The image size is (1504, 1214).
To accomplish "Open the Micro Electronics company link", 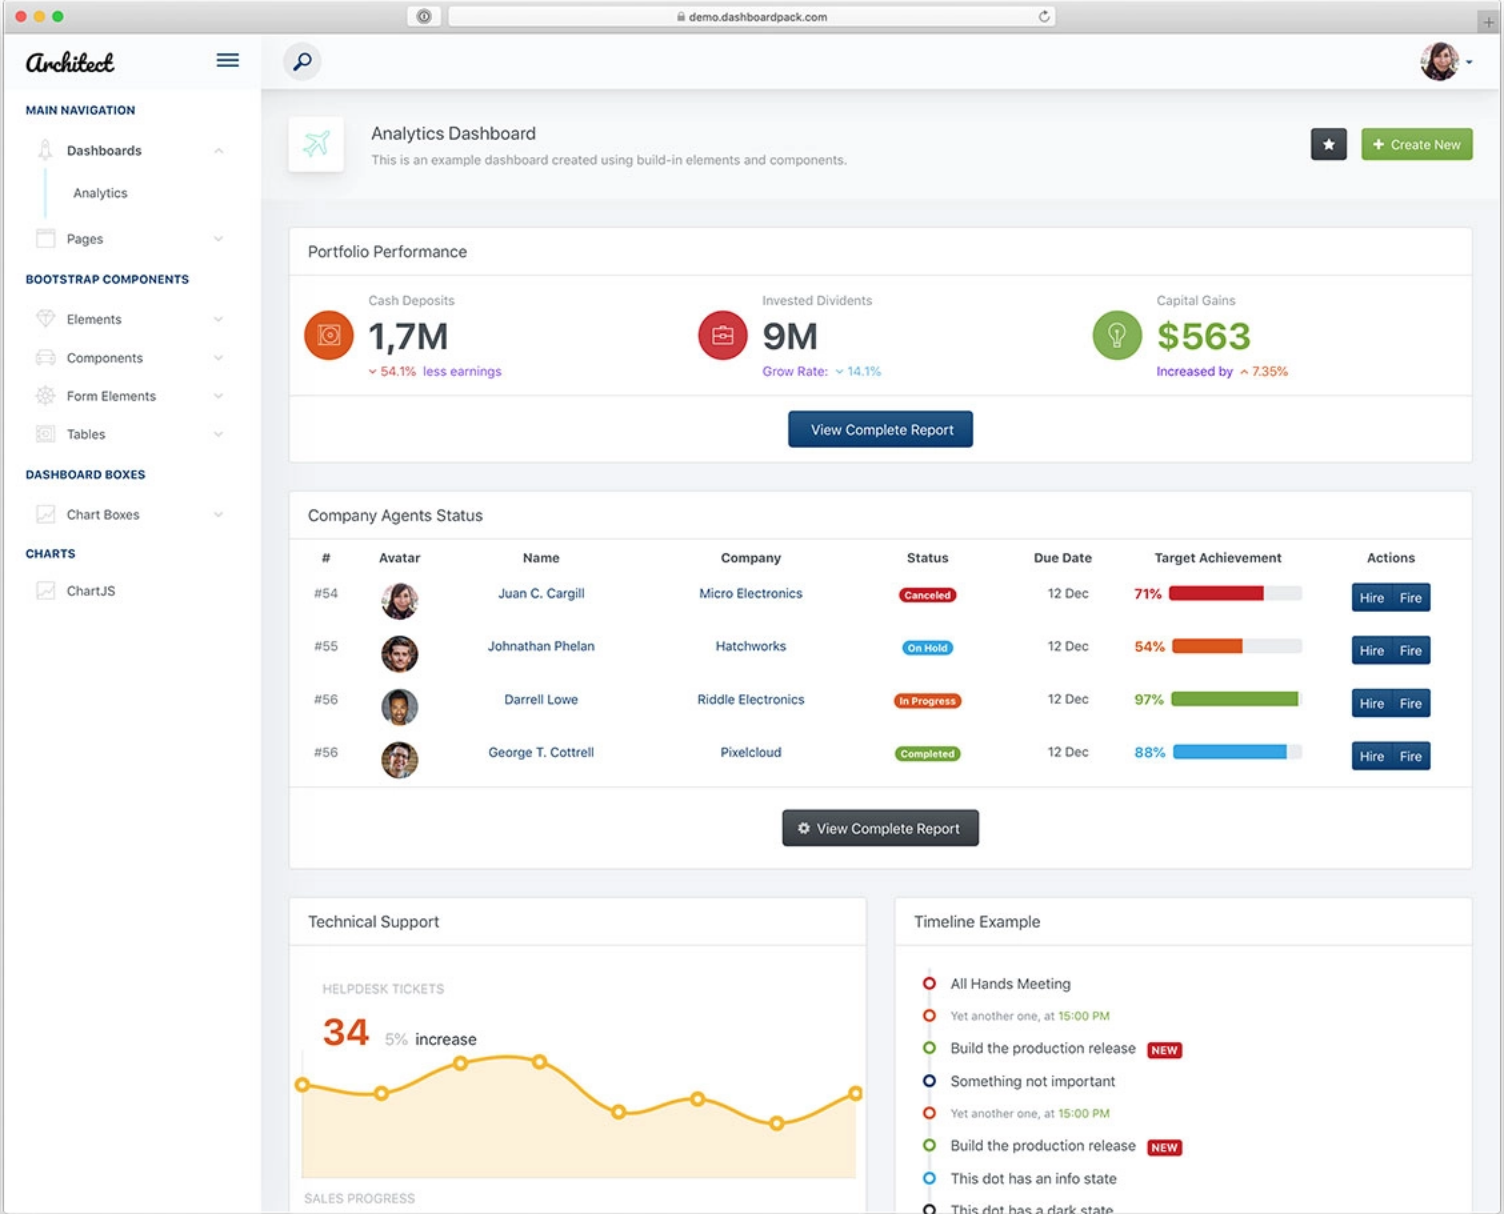I will point(751,593).
